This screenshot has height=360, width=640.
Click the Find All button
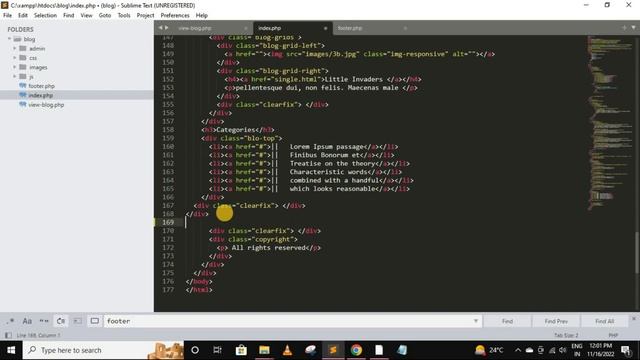[604, 321]
